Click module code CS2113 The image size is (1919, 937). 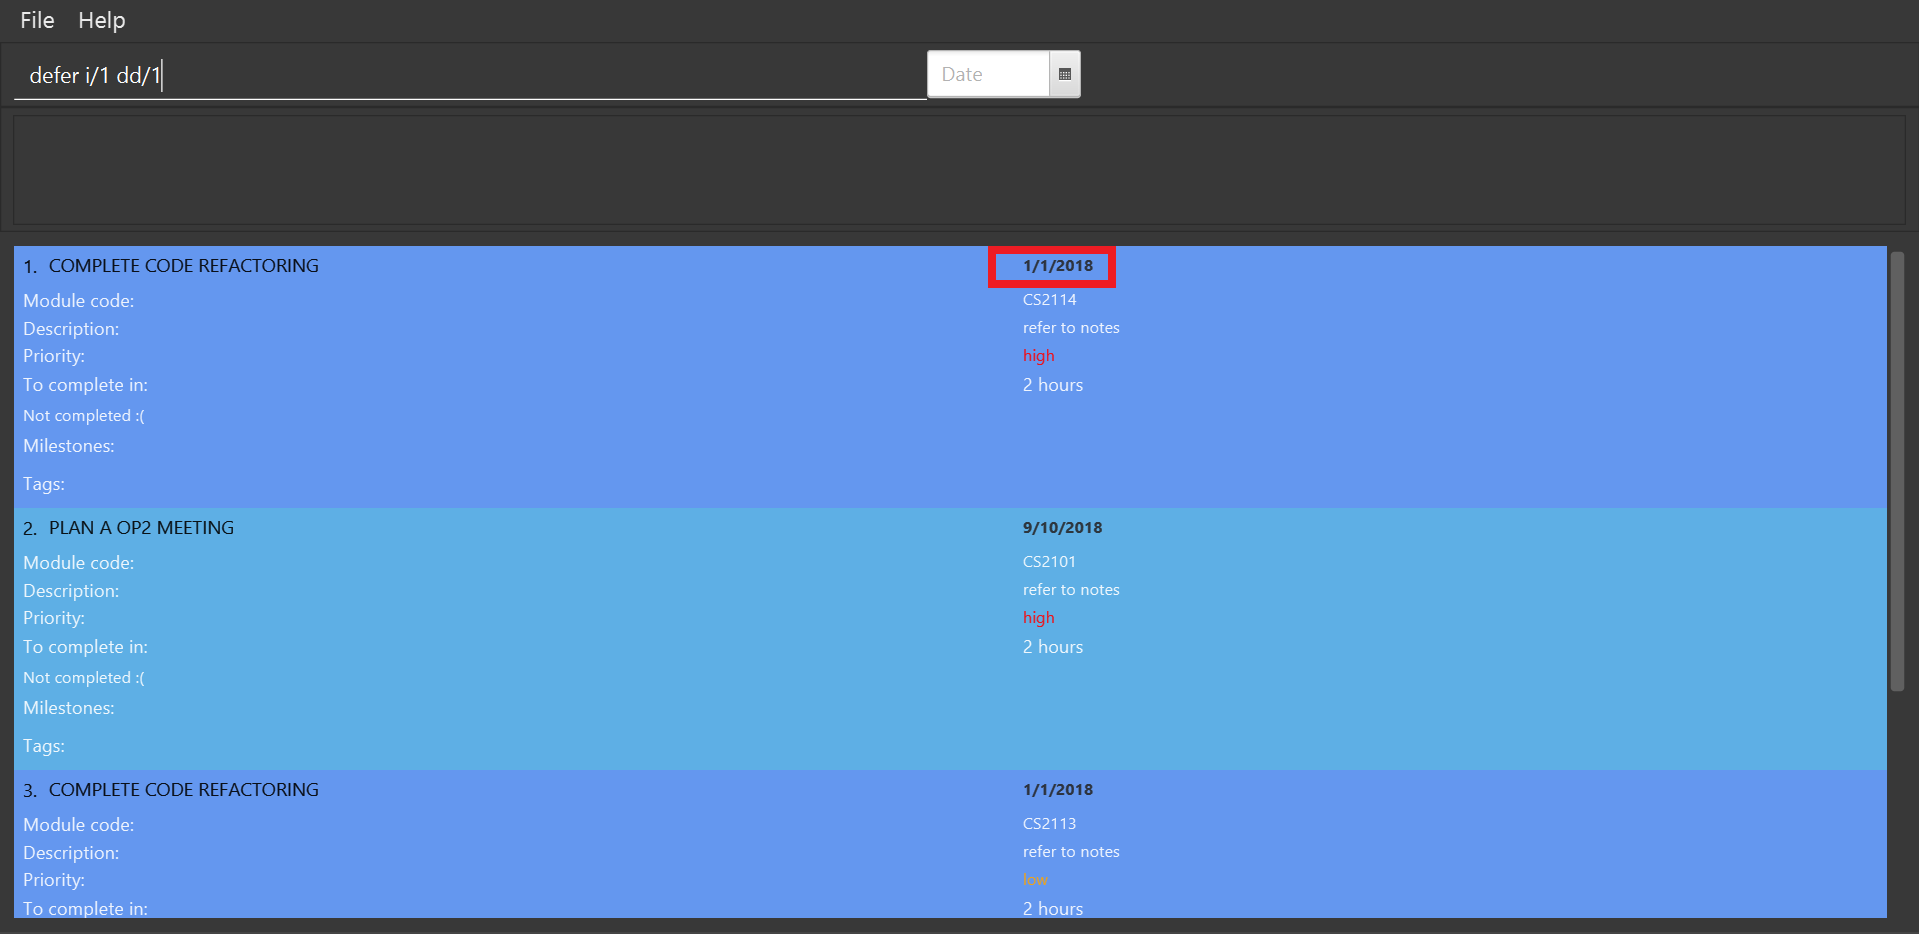(1049, 823)
